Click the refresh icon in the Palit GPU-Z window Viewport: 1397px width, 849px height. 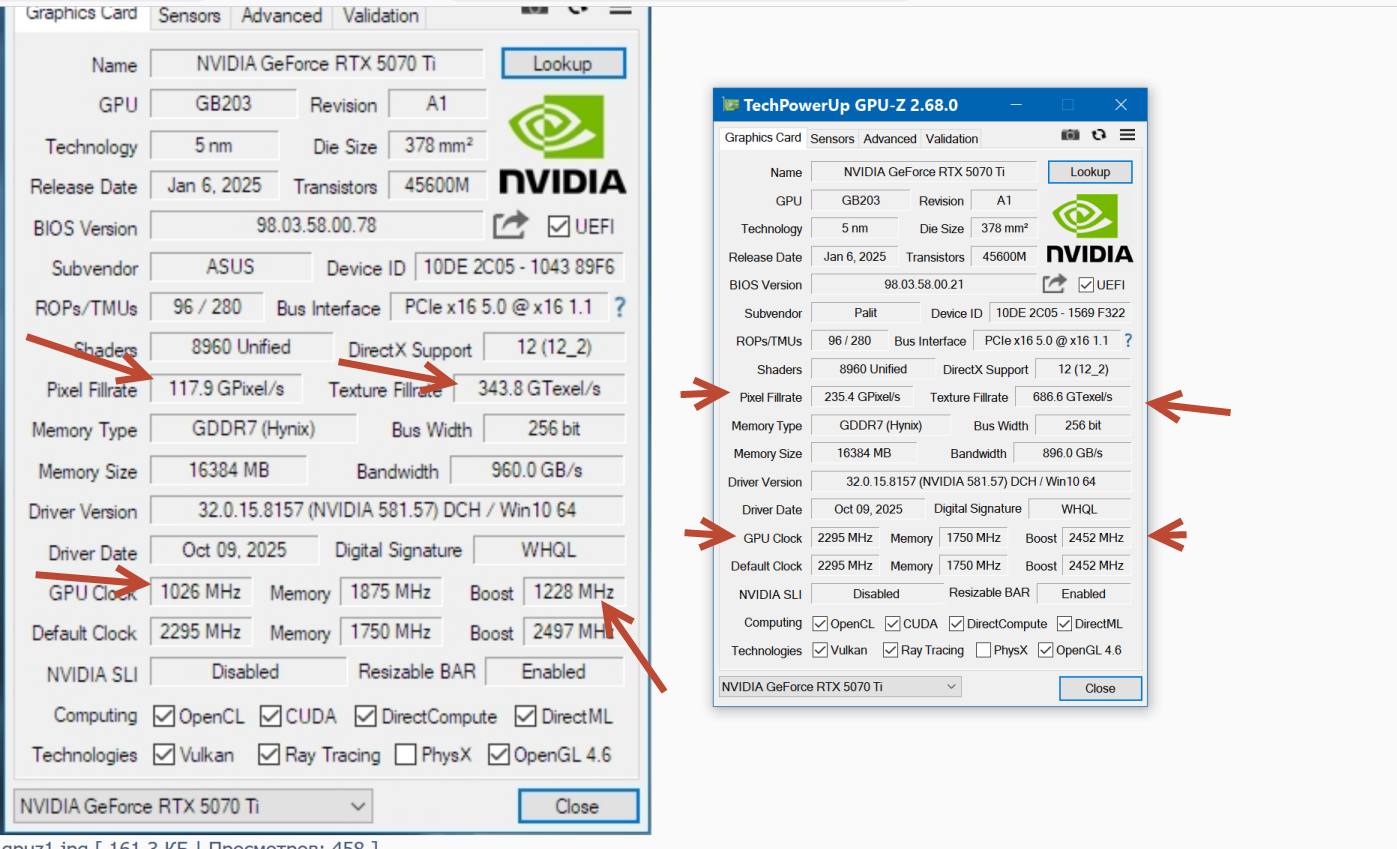coord(1099,135)
